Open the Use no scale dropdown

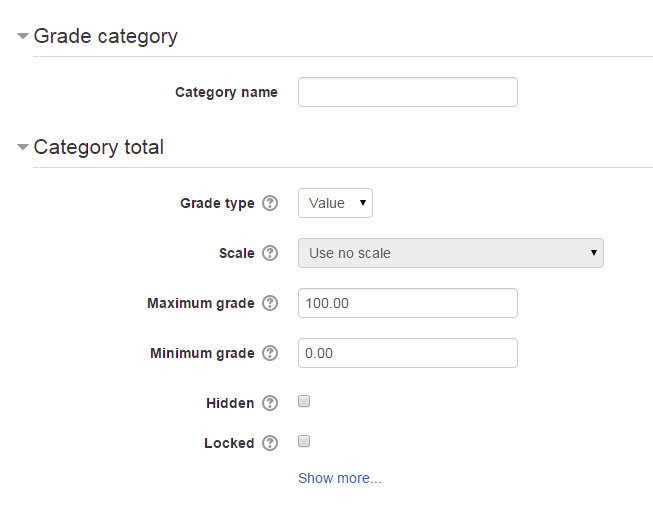[451, 253]
